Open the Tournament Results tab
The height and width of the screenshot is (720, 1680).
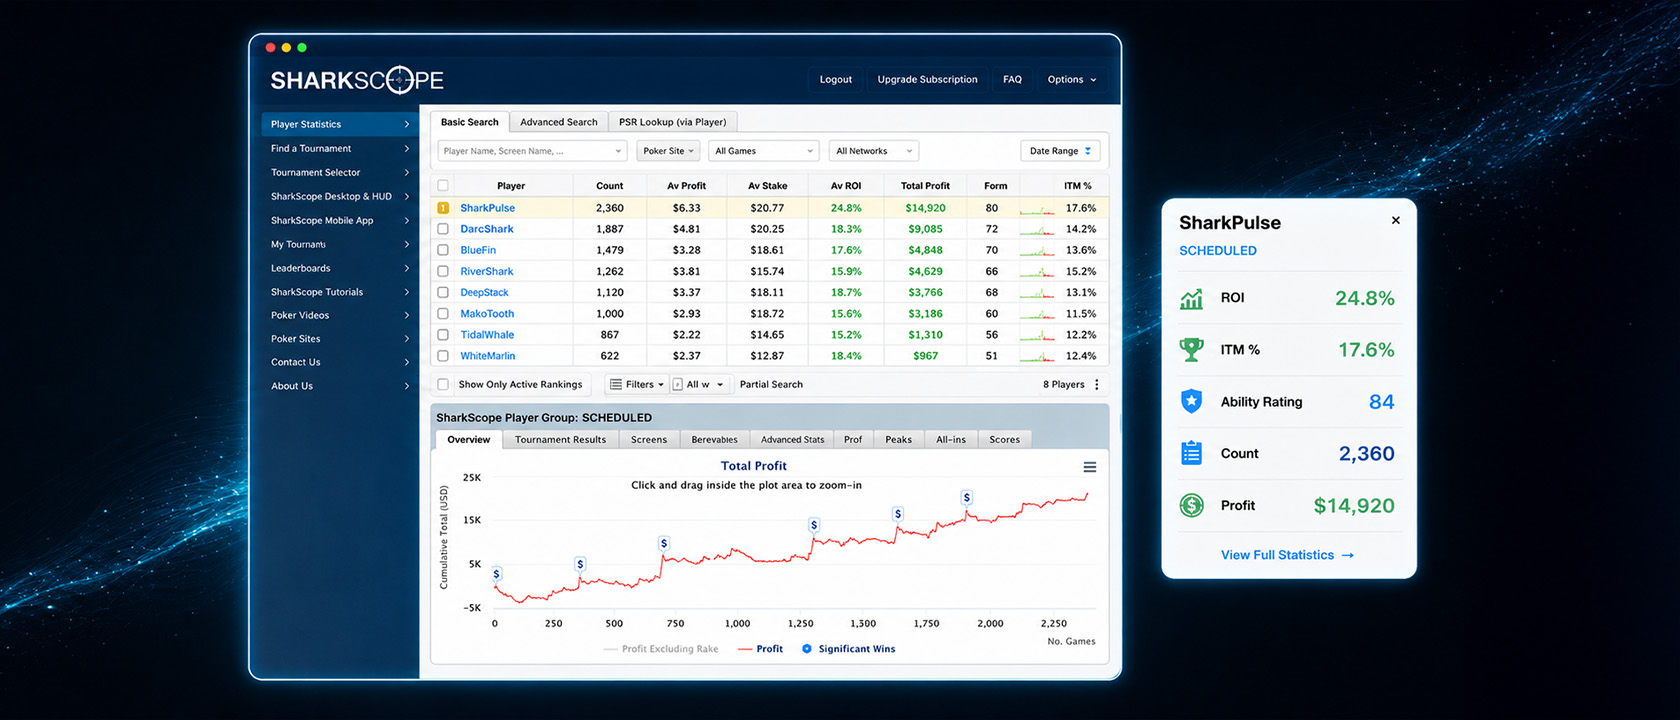560,439
